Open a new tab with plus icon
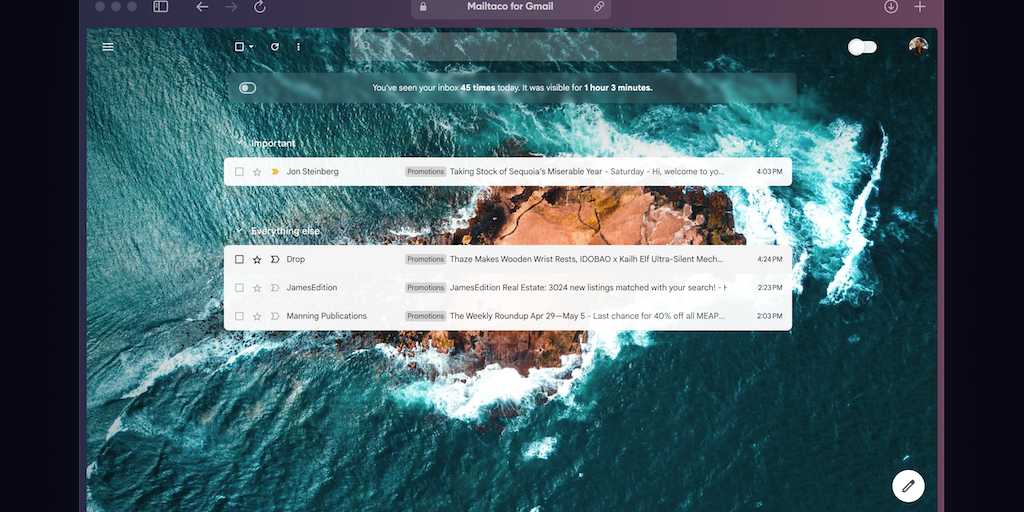Image resolution: width=1024 pixels, height=512 pixels. click(920, 7)
